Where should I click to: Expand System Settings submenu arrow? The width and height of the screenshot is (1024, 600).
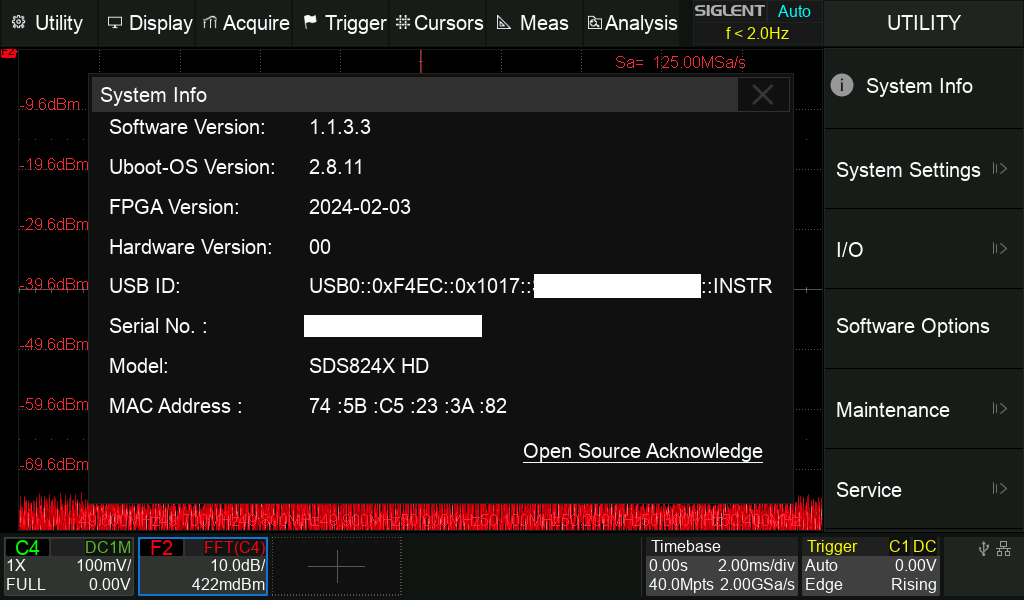tap(999, 168)
